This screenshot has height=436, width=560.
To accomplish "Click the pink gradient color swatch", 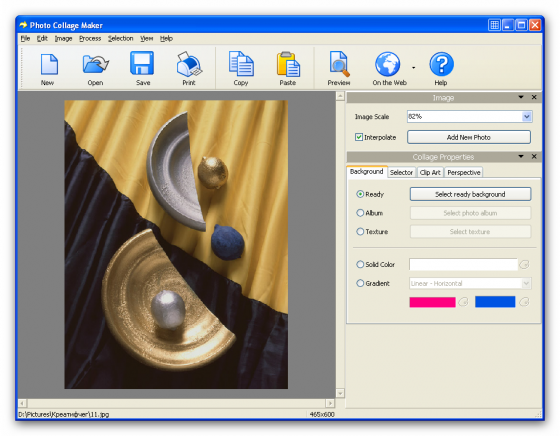I will 432,302.
